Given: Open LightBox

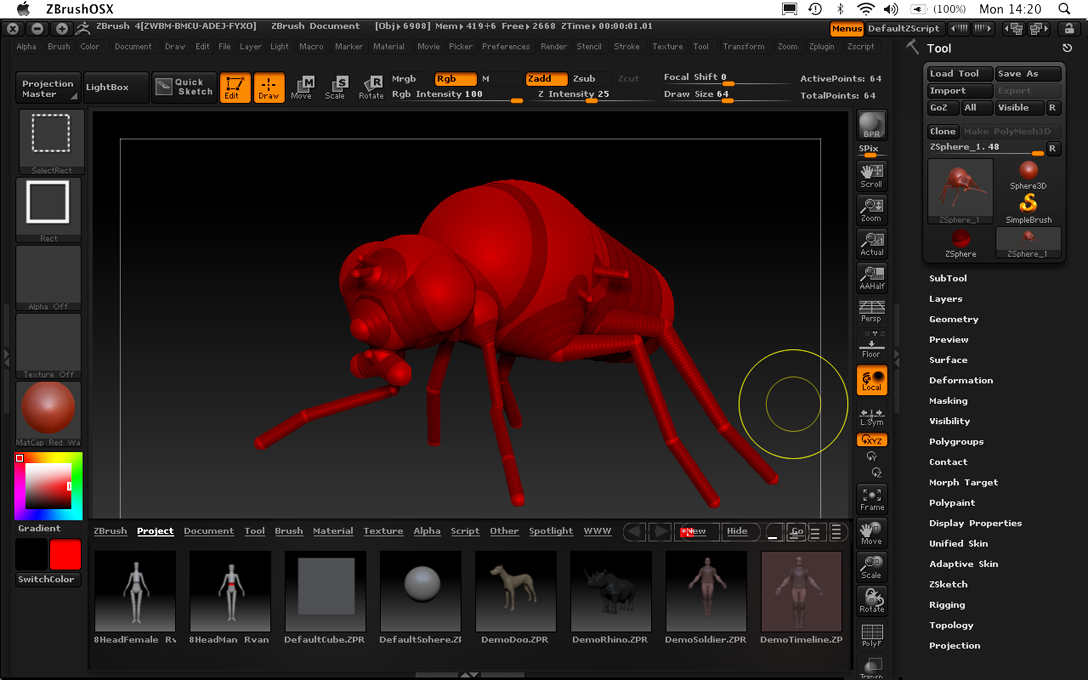Looking at the screenshot, I should [110, 87].
